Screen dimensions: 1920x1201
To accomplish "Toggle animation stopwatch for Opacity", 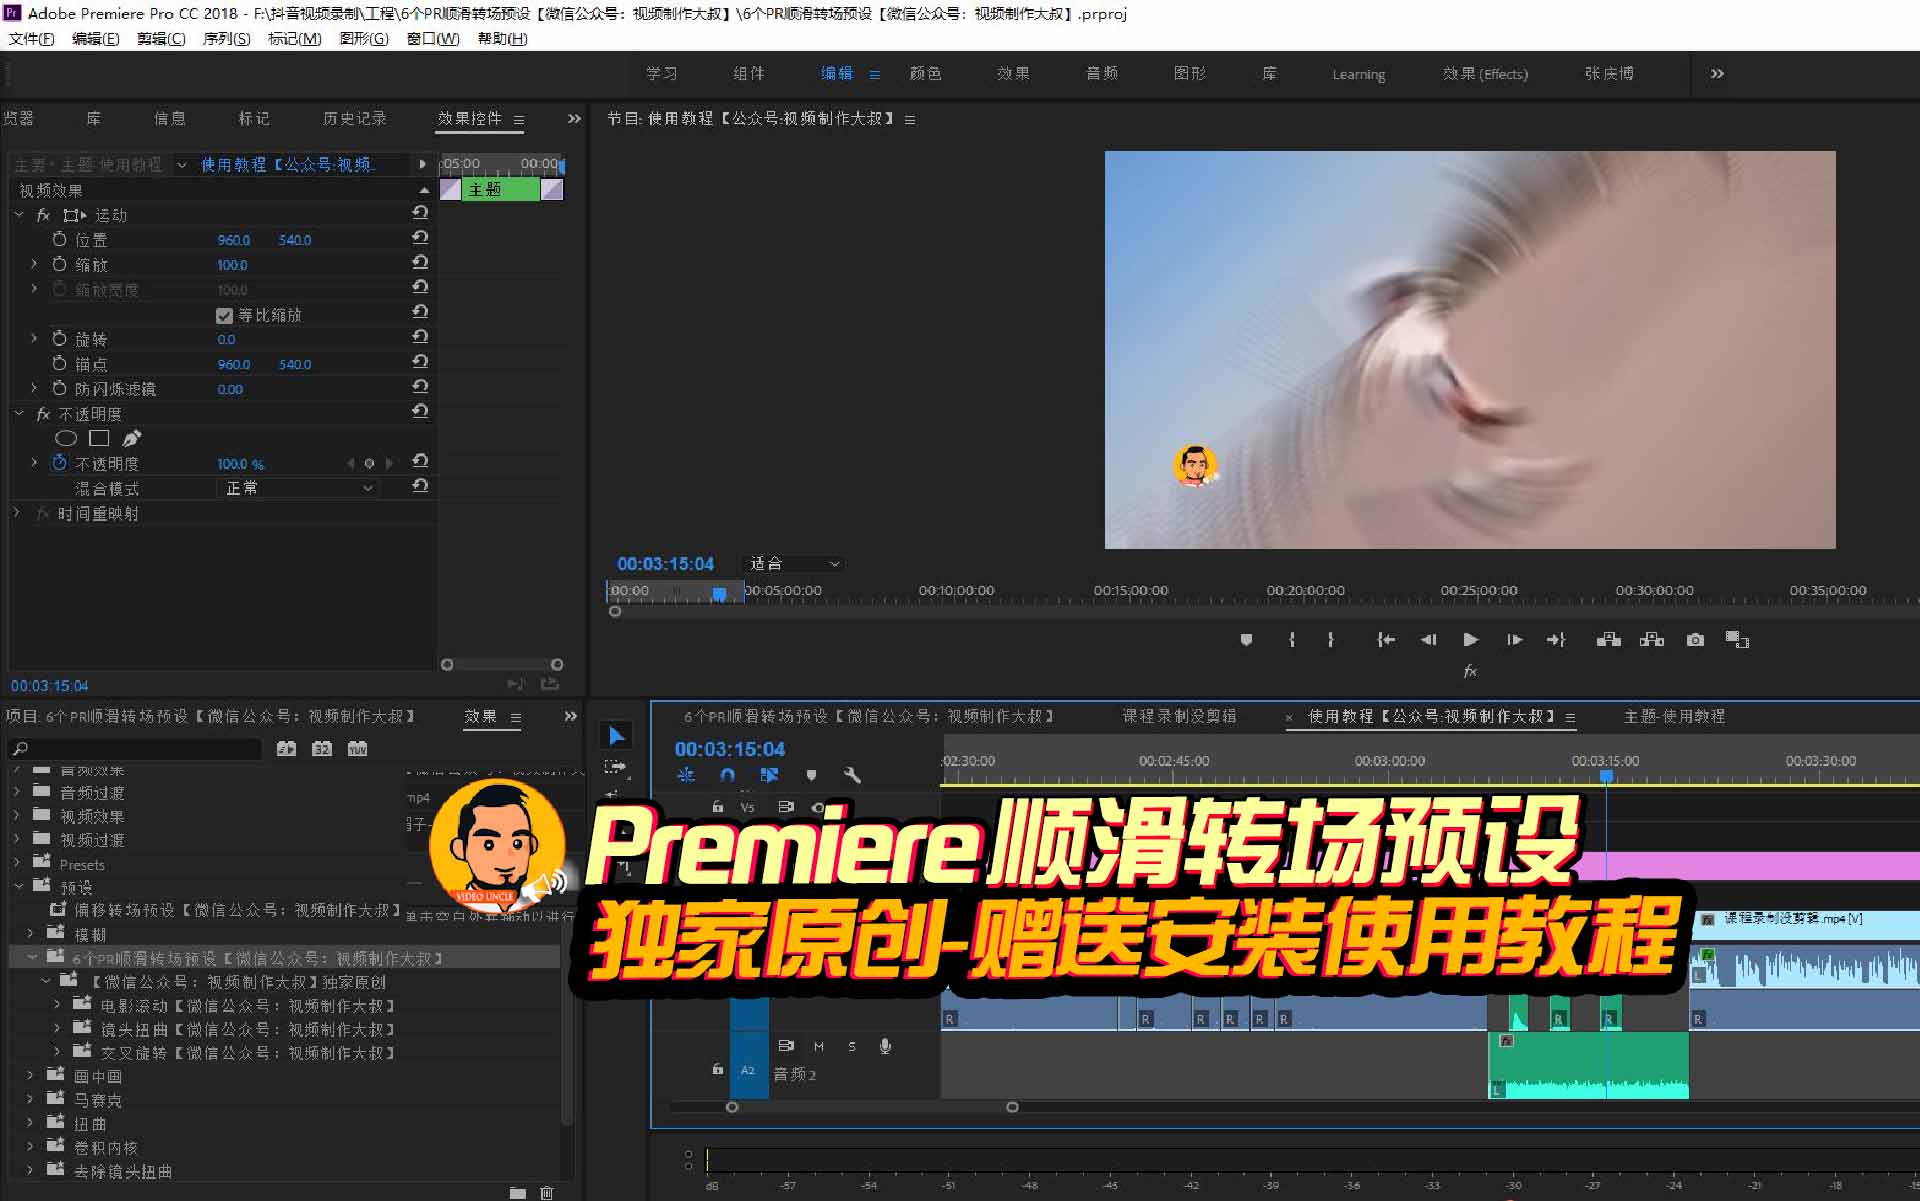I will click(59, 463).
